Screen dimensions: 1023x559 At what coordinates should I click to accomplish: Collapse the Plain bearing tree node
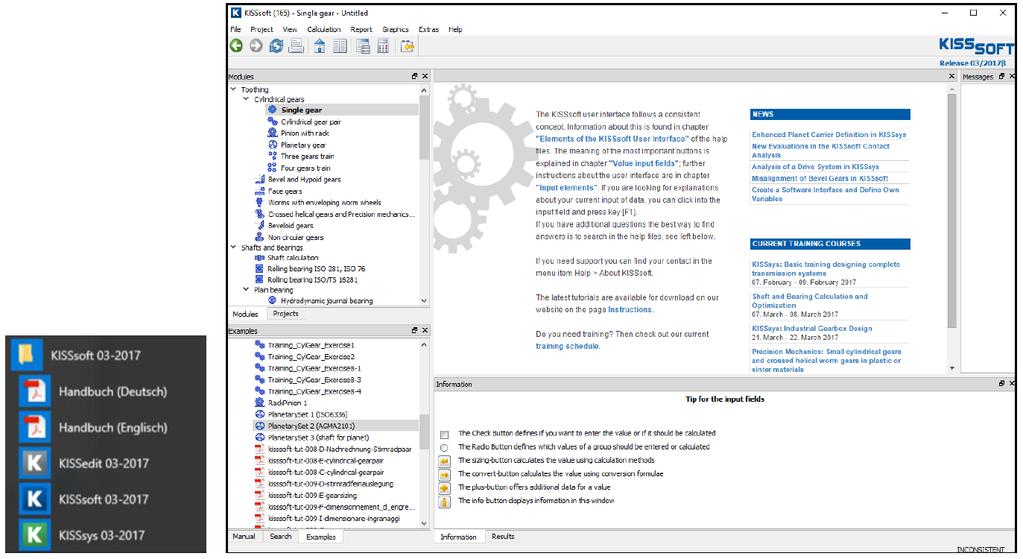pyautogui.click(x=246, y=289)
